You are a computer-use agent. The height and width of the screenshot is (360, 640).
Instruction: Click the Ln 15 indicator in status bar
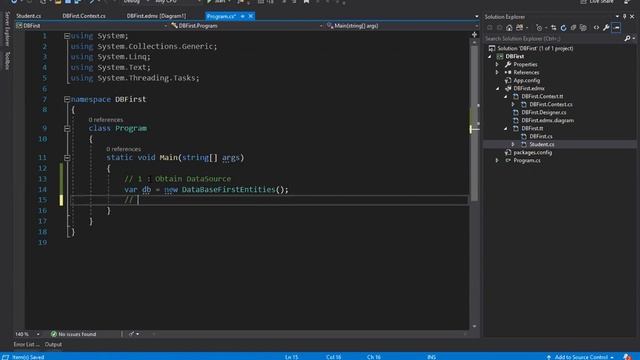(x=291, y=357)
